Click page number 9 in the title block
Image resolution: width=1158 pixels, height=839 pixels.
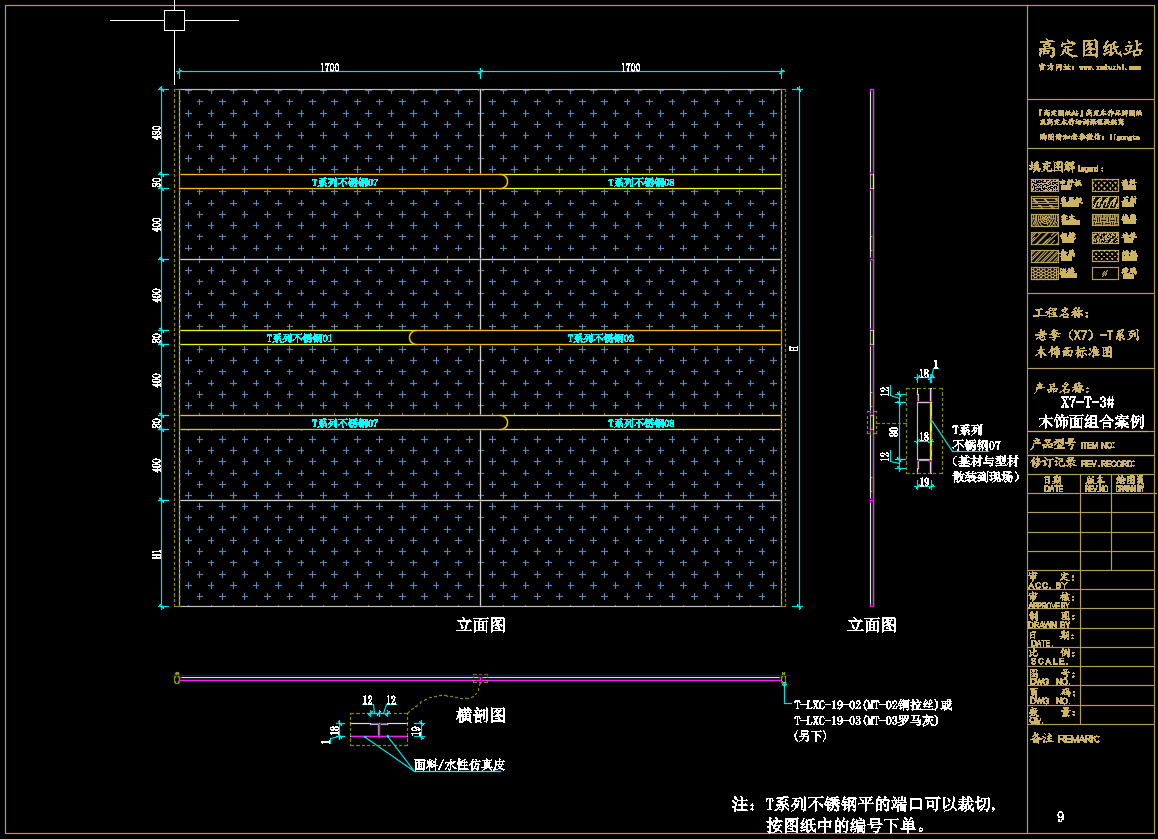[x=1060, y=817]
